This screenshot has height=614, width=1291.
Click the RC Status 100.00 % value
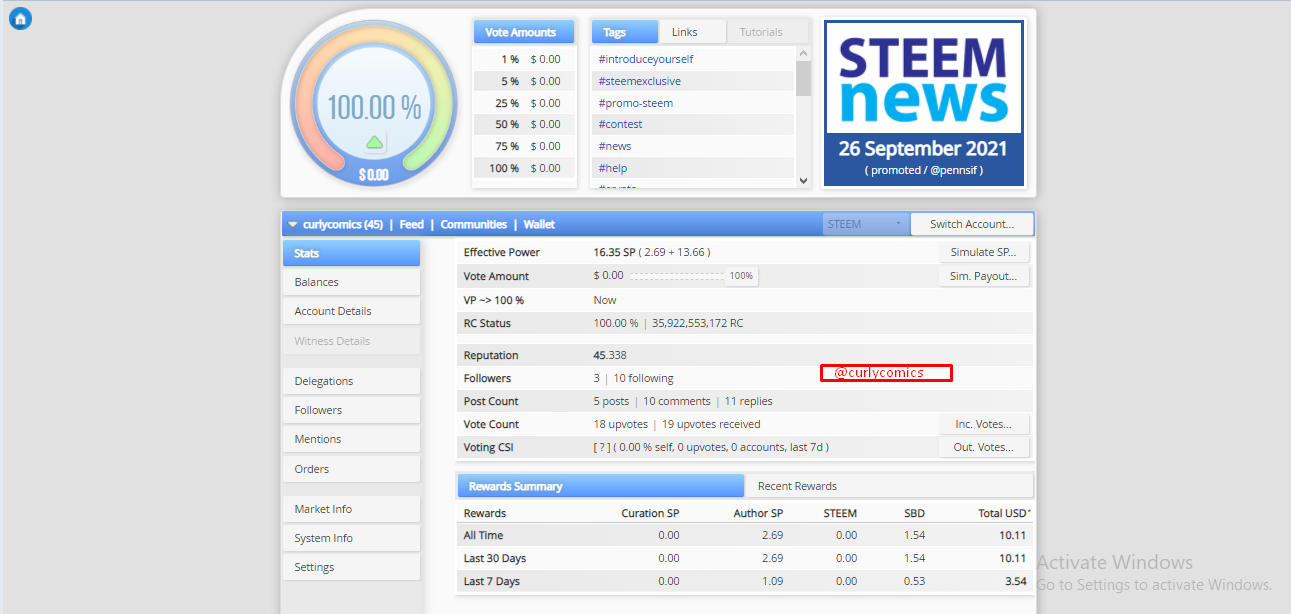click(615, 323)
